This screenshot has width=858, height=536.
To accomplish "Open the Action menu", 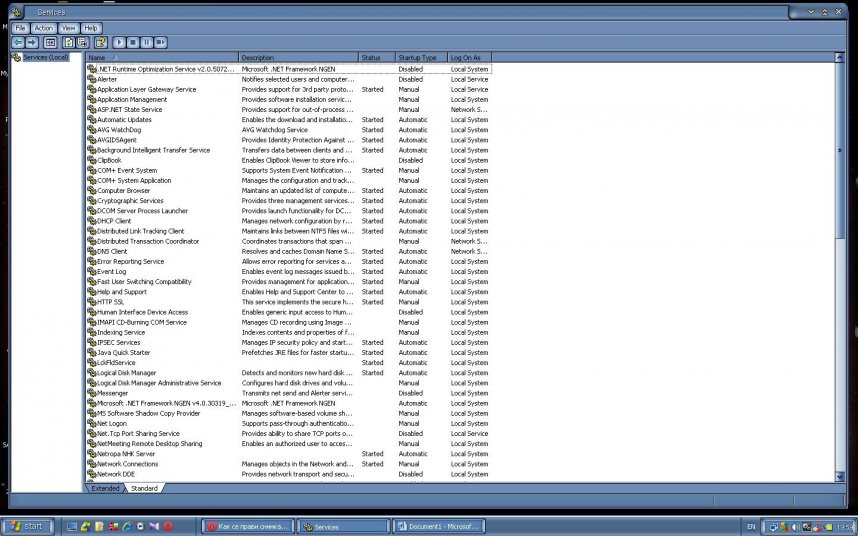I will coord(44,28).
